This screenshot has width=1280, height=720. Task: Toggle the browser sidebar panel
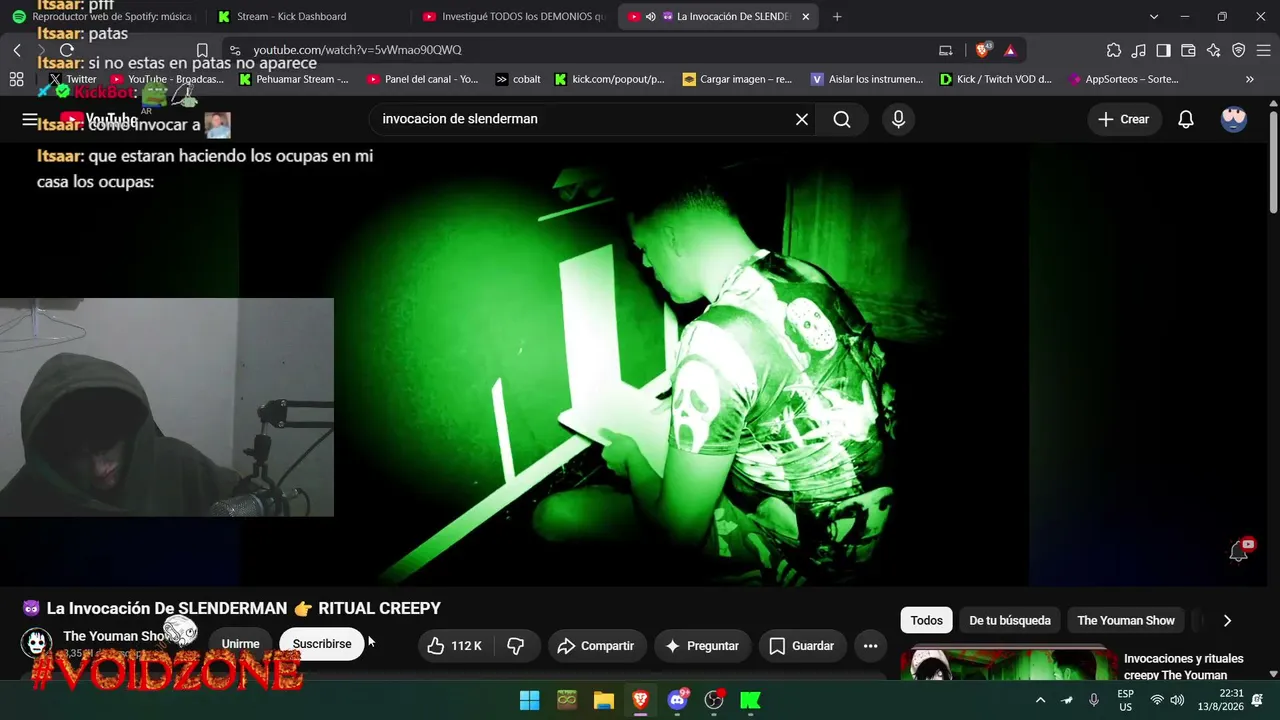(1164, 50)
